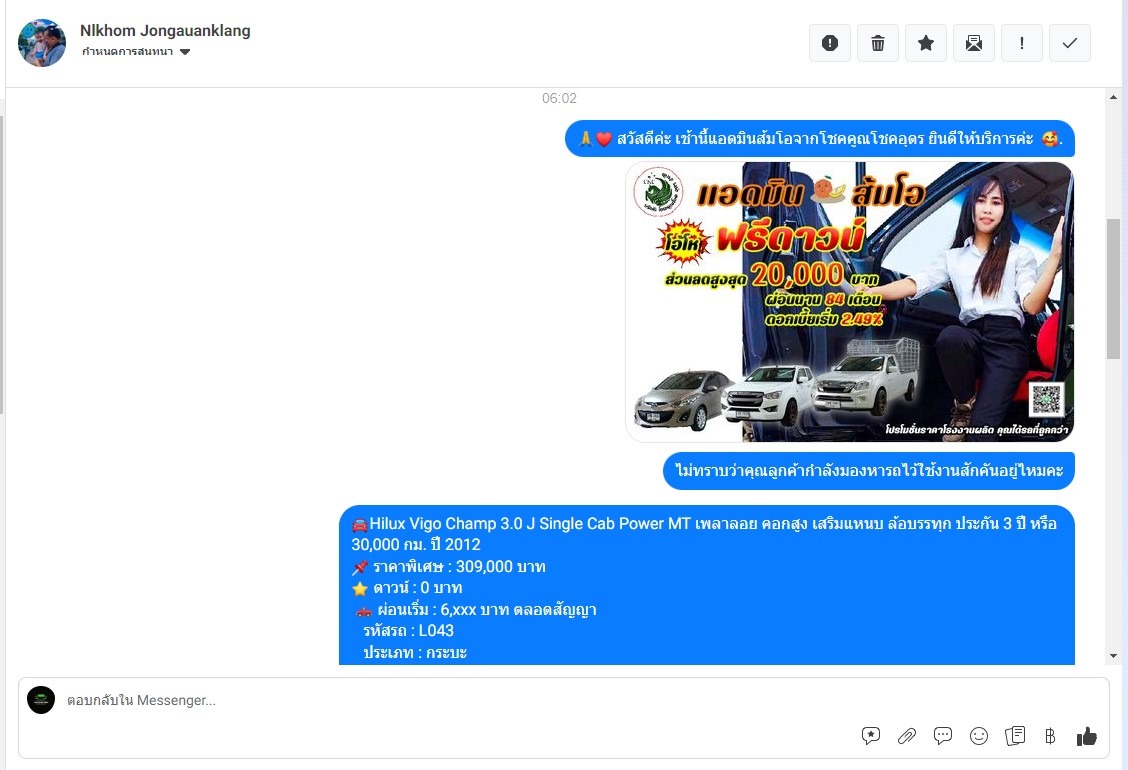Select the ไม่ทราบว่าคุณลูกค้า question message bubble
This screenshot has width=1128, height=770.
click(868, 471)
